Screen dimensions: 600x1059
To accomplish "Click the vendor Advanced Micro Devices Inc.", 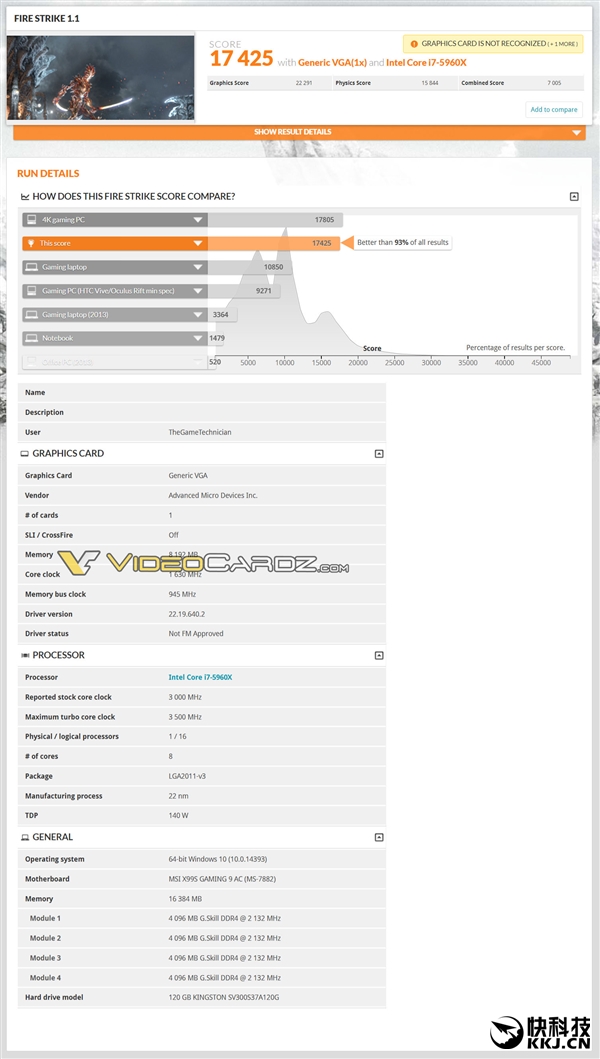I will (x=213, y=496).
